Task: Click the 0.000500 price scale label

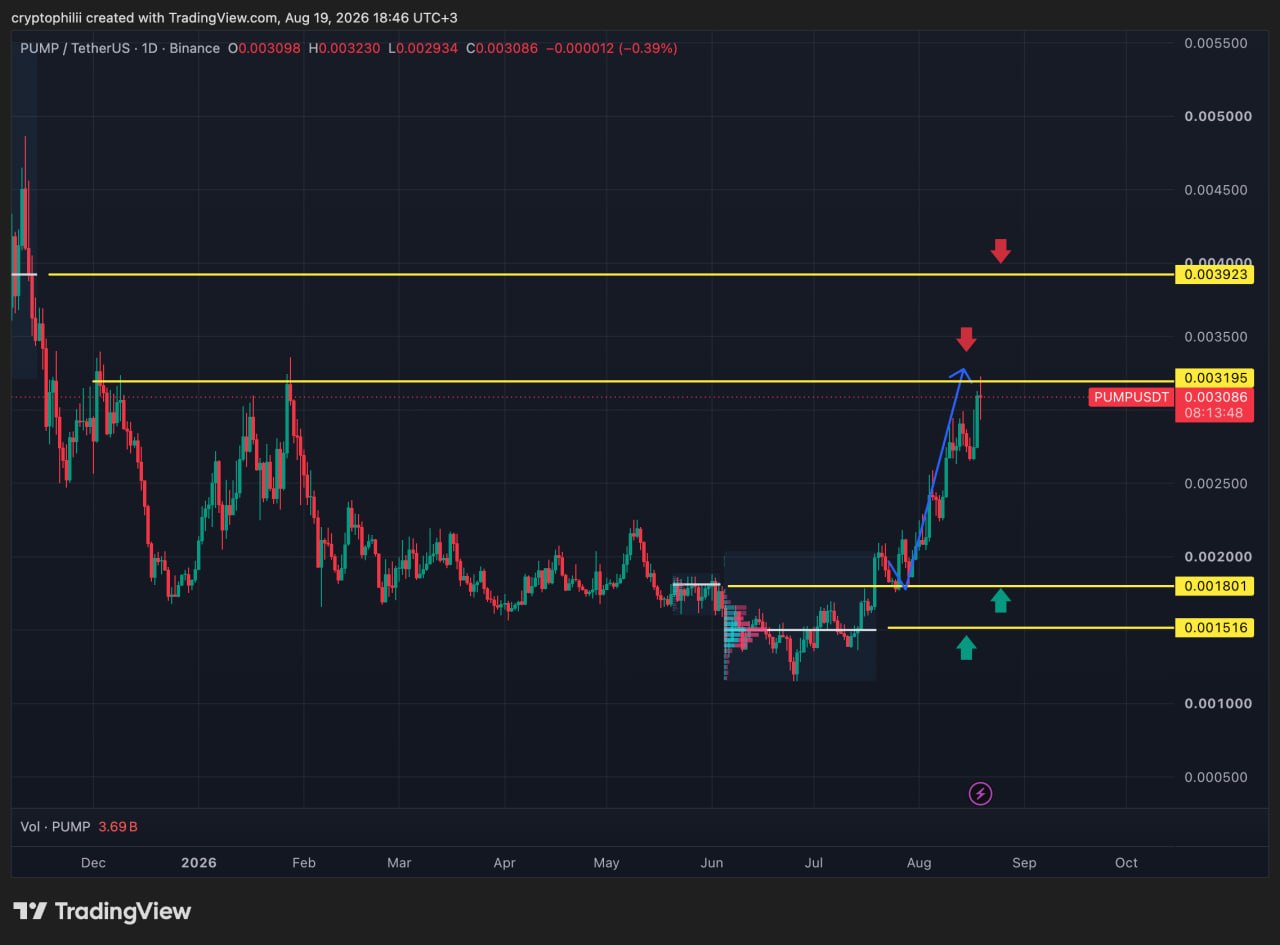Action: (x=1217, y=778)
